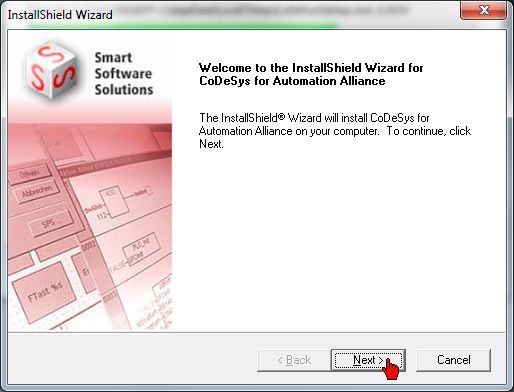The width and height of the screenshot is (514, 392).
Task: Close the InstallShield Wizard window
Action: 484,10
